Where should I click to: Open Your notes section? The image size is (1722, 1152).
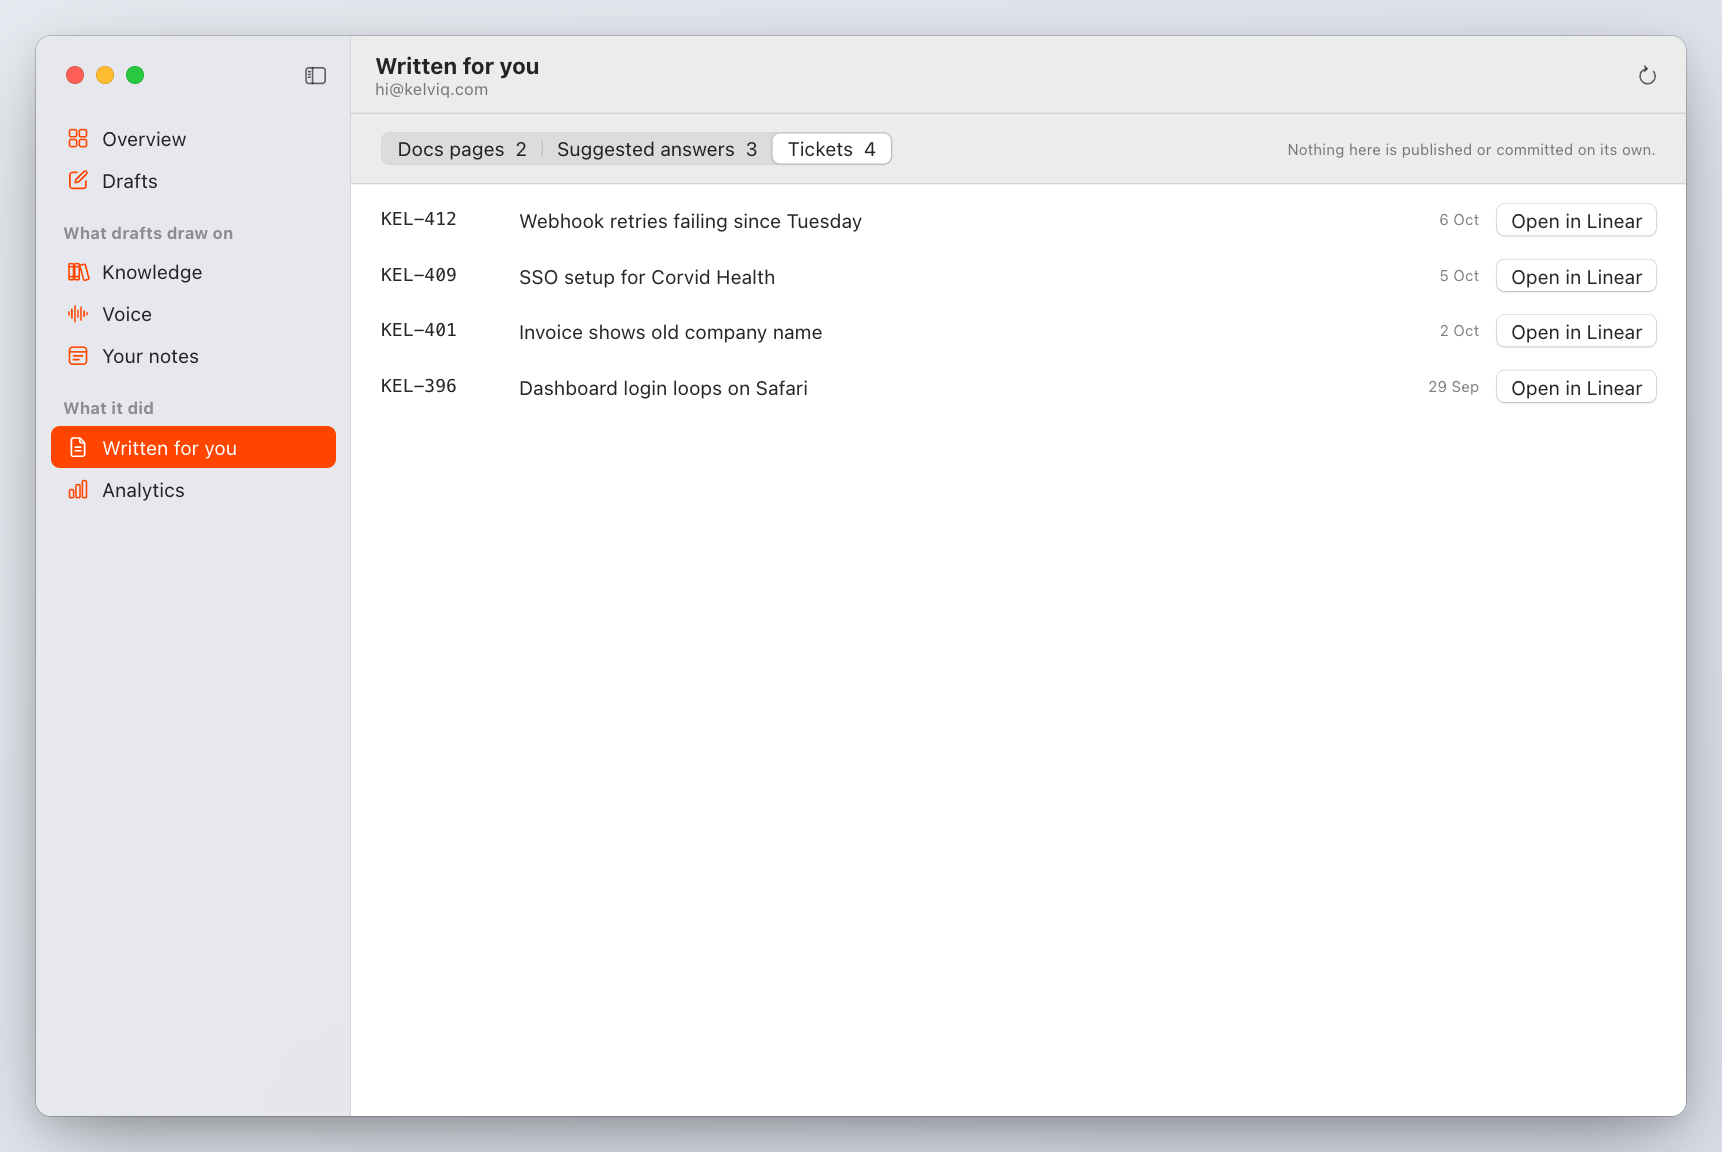(193, 356)
